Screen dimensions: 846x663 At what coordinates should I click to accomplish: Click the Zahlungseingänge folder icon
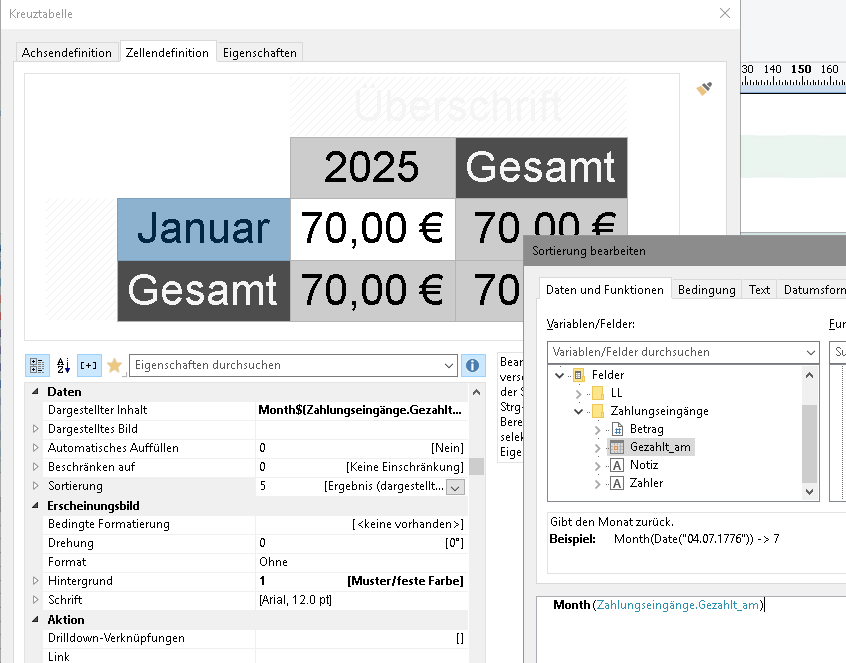597,411
